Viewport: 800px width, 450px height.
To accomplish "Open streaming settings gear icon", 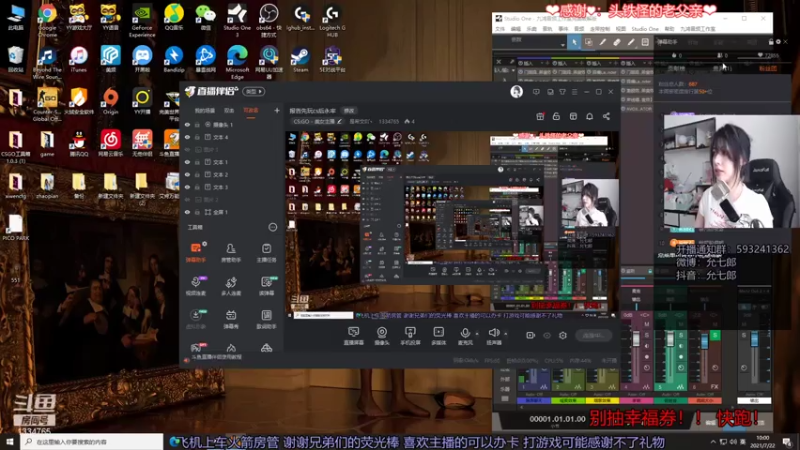I will tap(563, 336).
